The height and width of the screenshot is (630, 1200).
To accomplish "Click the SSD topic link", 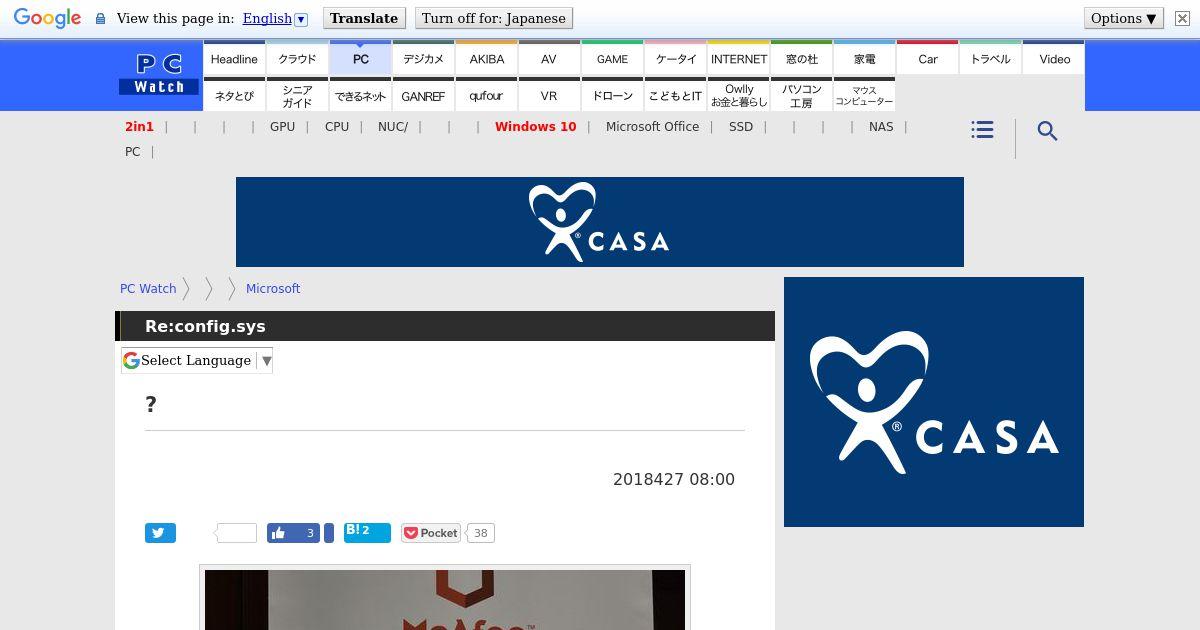I will pyautogui.click(x=741, y=127).
